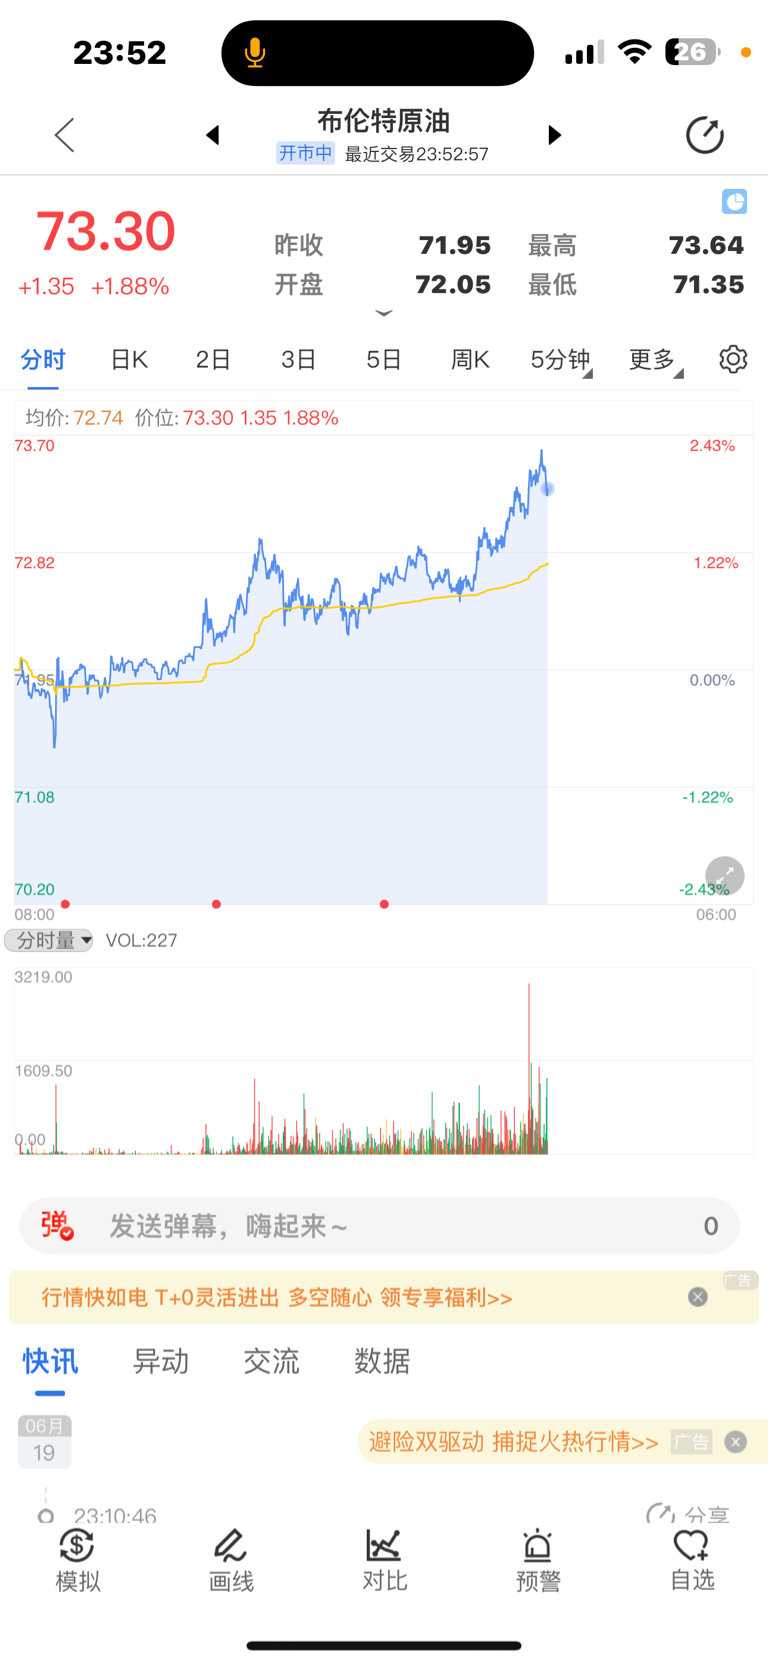Viewport: 768px width, 1665px height.
Task: Tap the 发送弹幕 input field
Action: [x=380, y=1226]
